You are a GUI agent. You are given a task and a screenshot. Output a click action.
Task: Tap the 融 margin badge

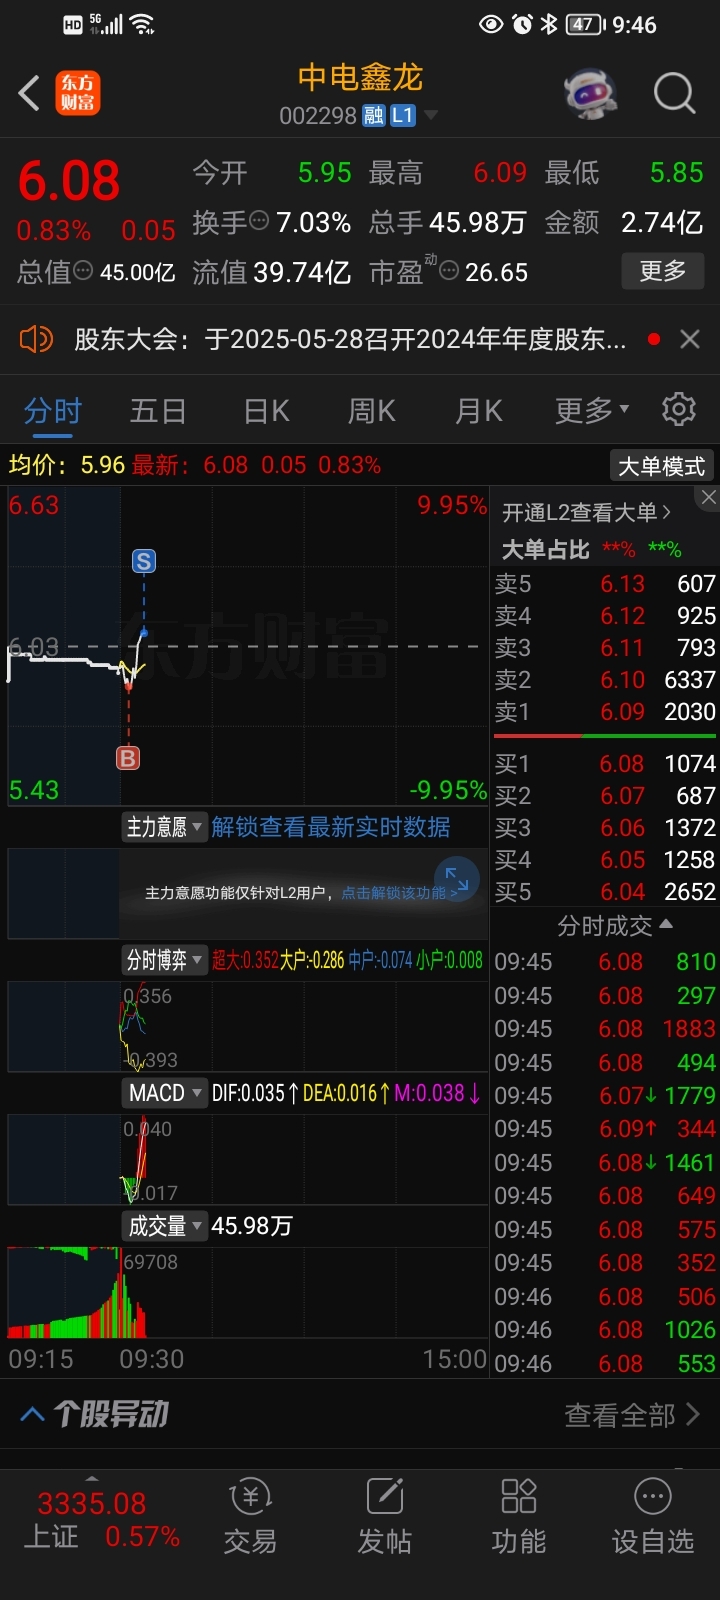coord(373,116)
